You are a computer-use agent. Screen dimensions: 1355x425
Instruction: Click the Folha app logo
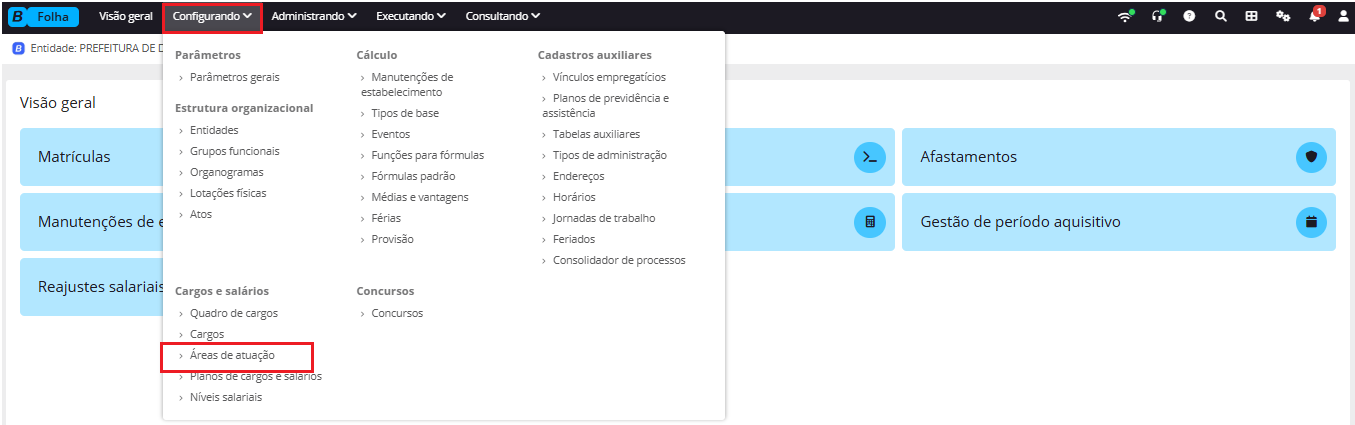tap(44, 16)
